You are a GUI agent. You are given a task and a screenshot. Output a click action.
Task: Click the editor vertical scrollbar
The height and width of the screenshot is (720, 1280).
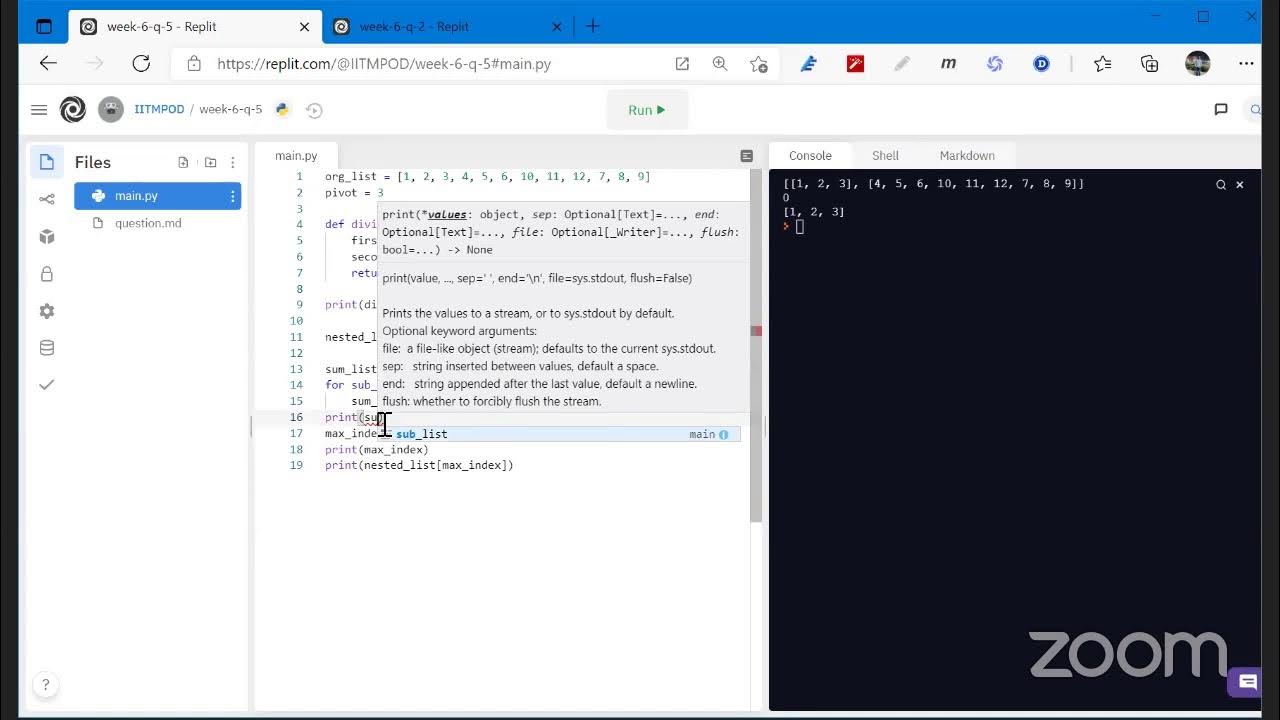click(x=756, y=345)
